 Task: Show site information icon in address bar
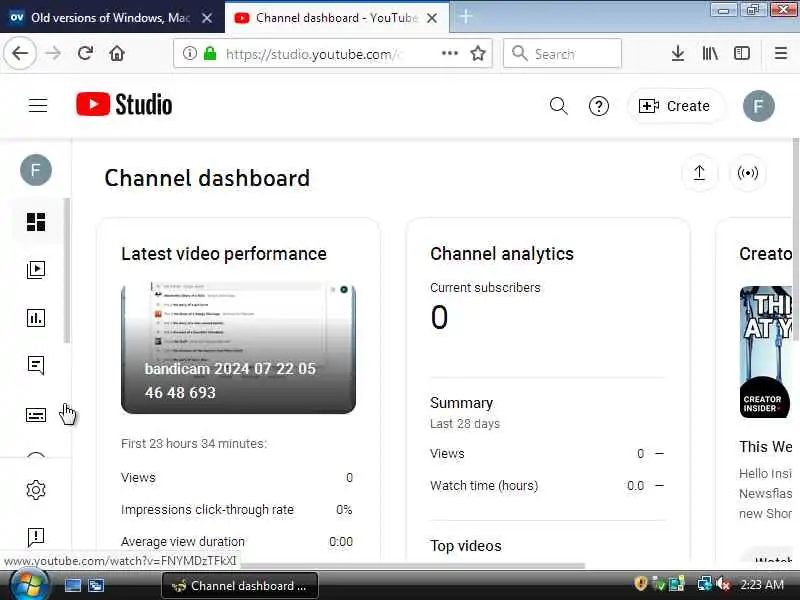coord(189,53)
